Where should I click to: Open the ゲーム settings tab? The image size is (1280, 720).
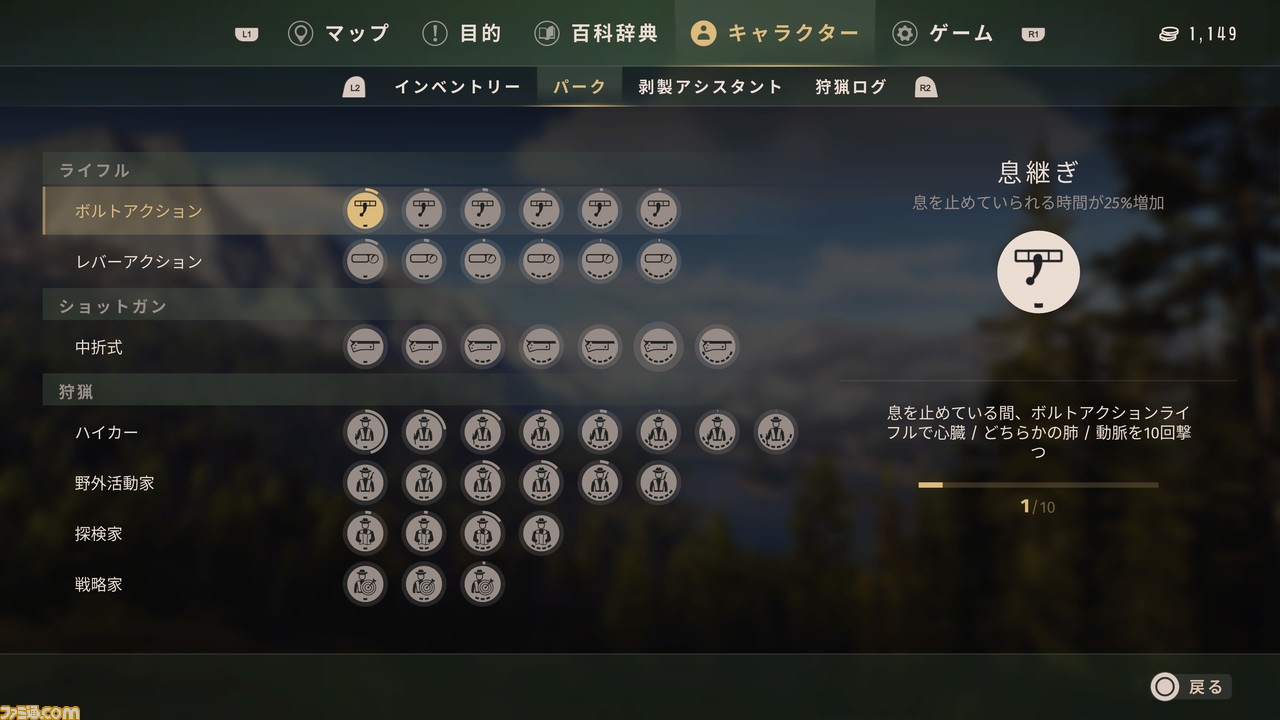[x=942, y=33]
